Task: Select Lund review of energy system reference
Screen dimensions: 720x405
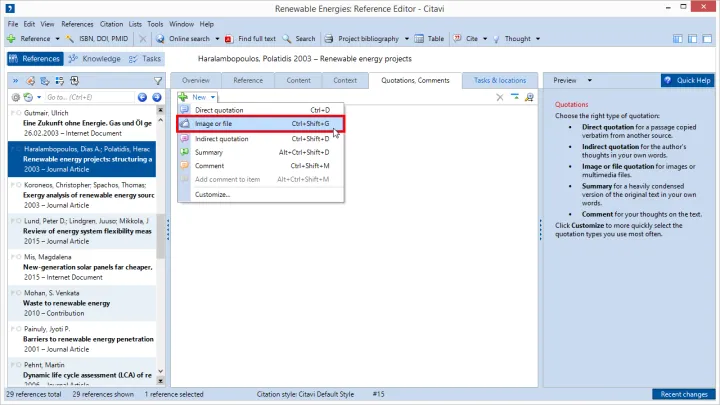Action: click(82, 231)
